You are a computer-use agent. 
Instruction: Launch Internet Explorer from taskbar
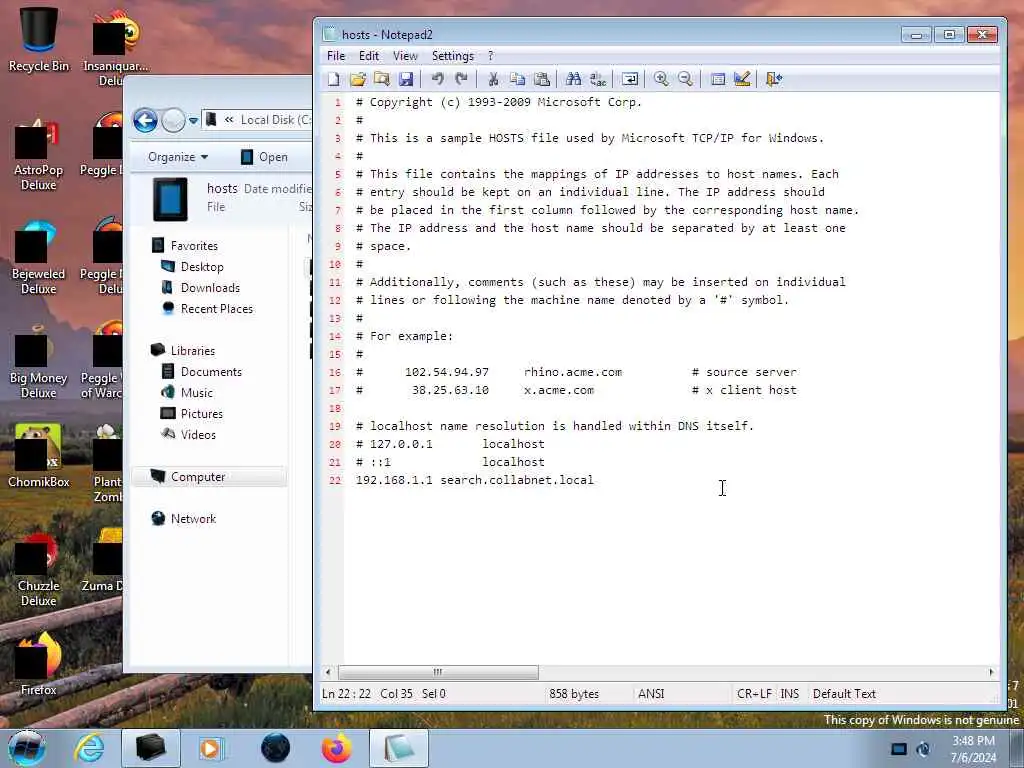tap(89, 748)
